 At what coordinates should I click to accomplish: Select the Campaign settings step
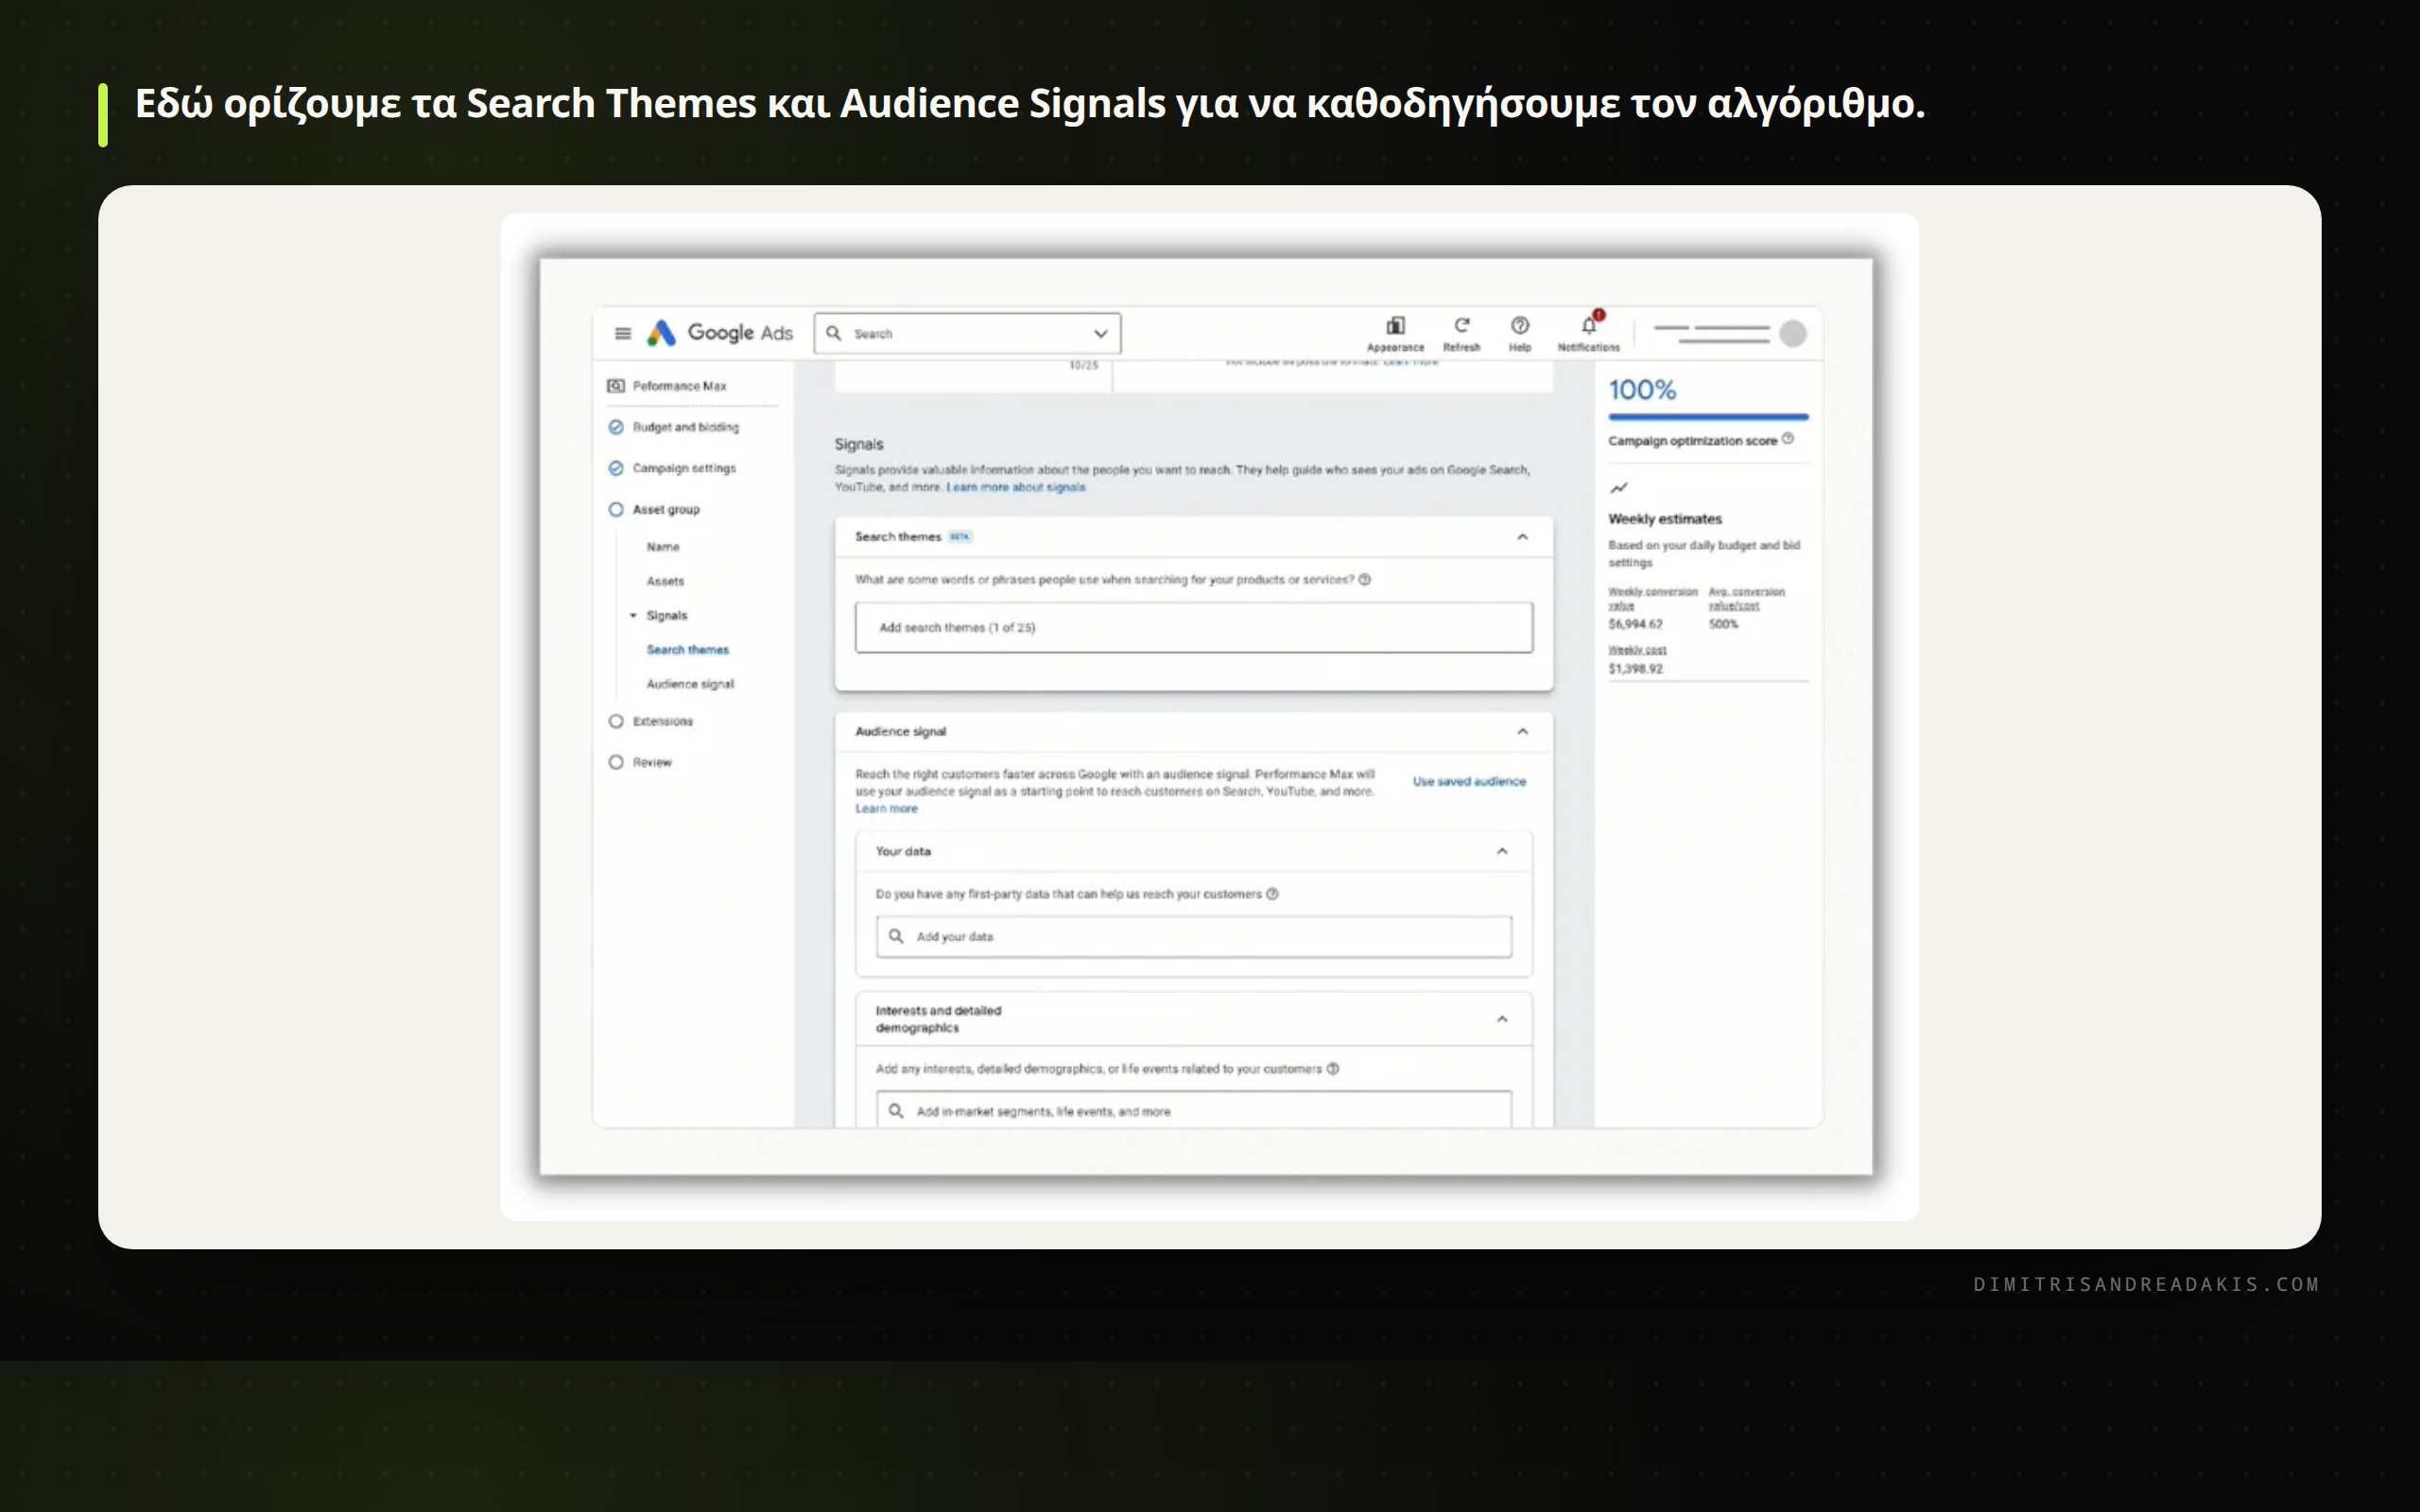pyautogui.click(x=672, y=468)
